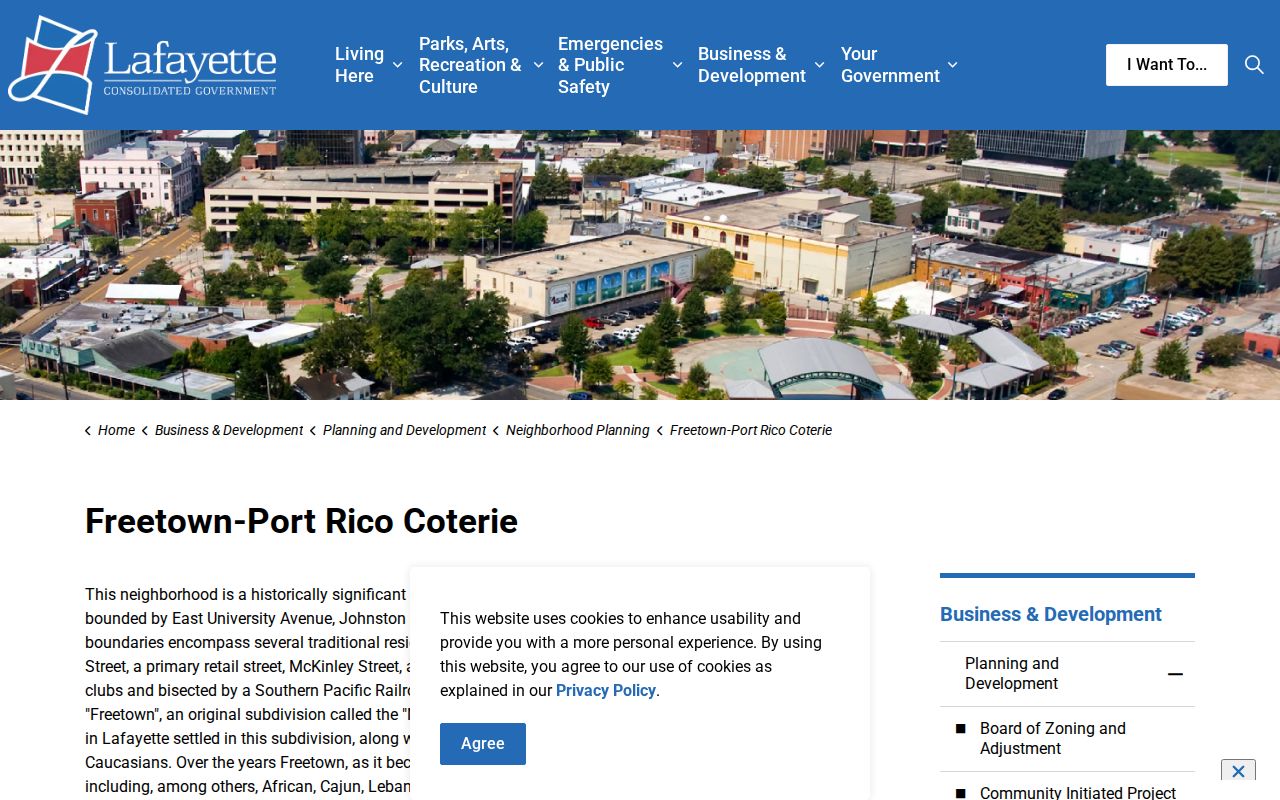Viewport: 1280px width, 800px height.
Task: Dismiss the widget via the X icon at bottom right
Action: click(1238, 771)
